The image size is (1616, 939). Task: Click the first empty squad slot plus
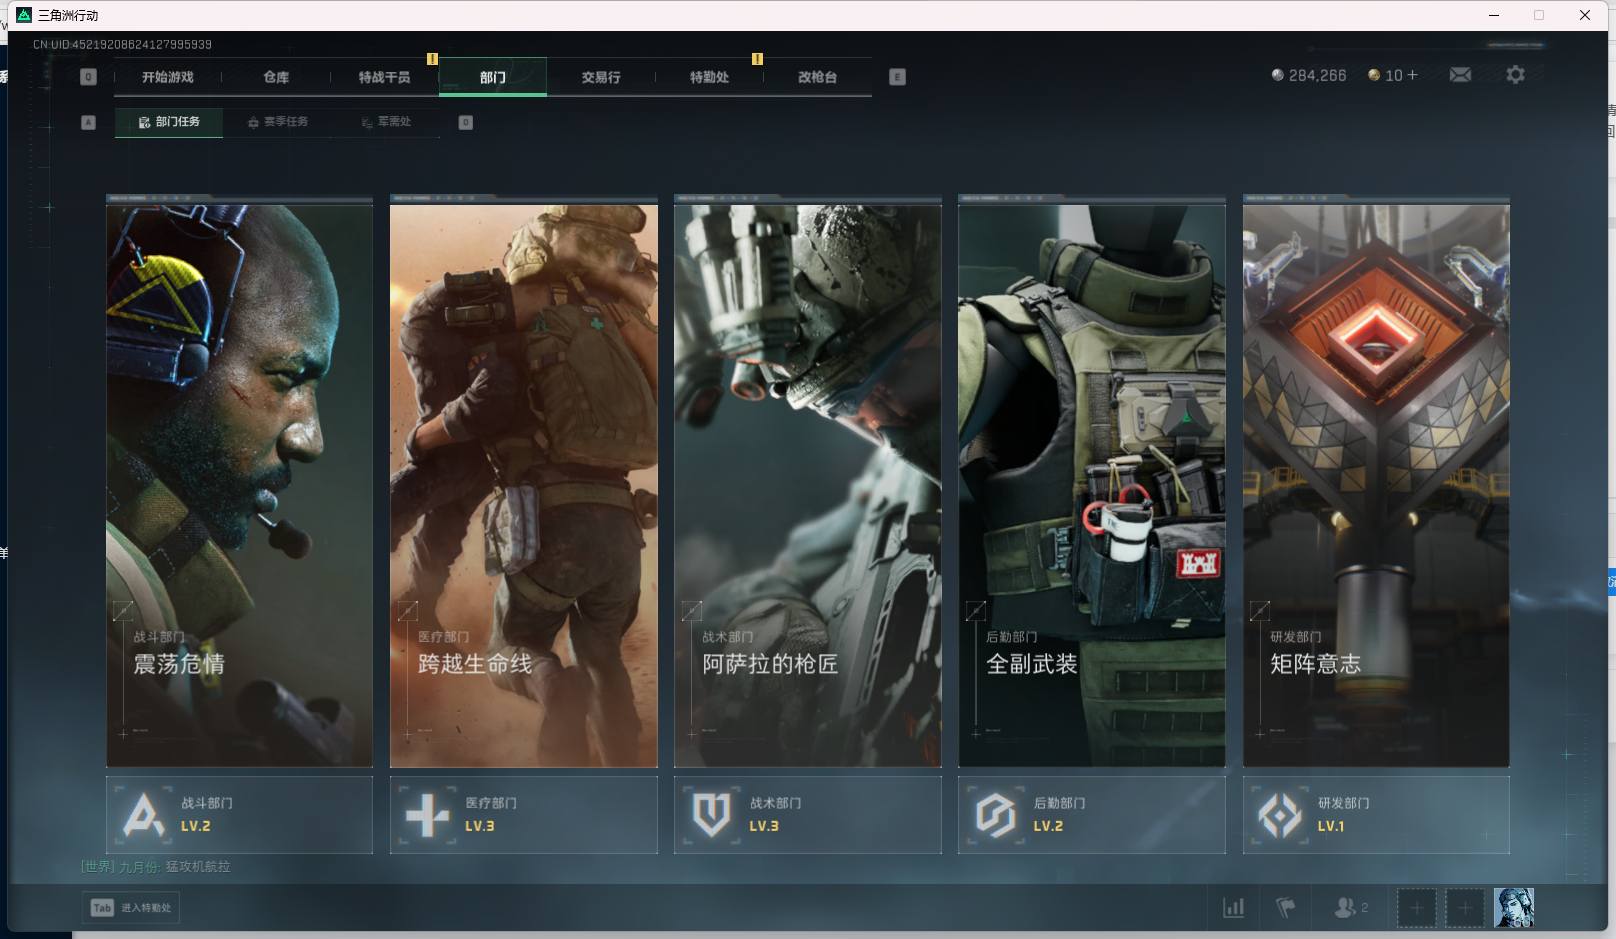tap(1416, 907)
